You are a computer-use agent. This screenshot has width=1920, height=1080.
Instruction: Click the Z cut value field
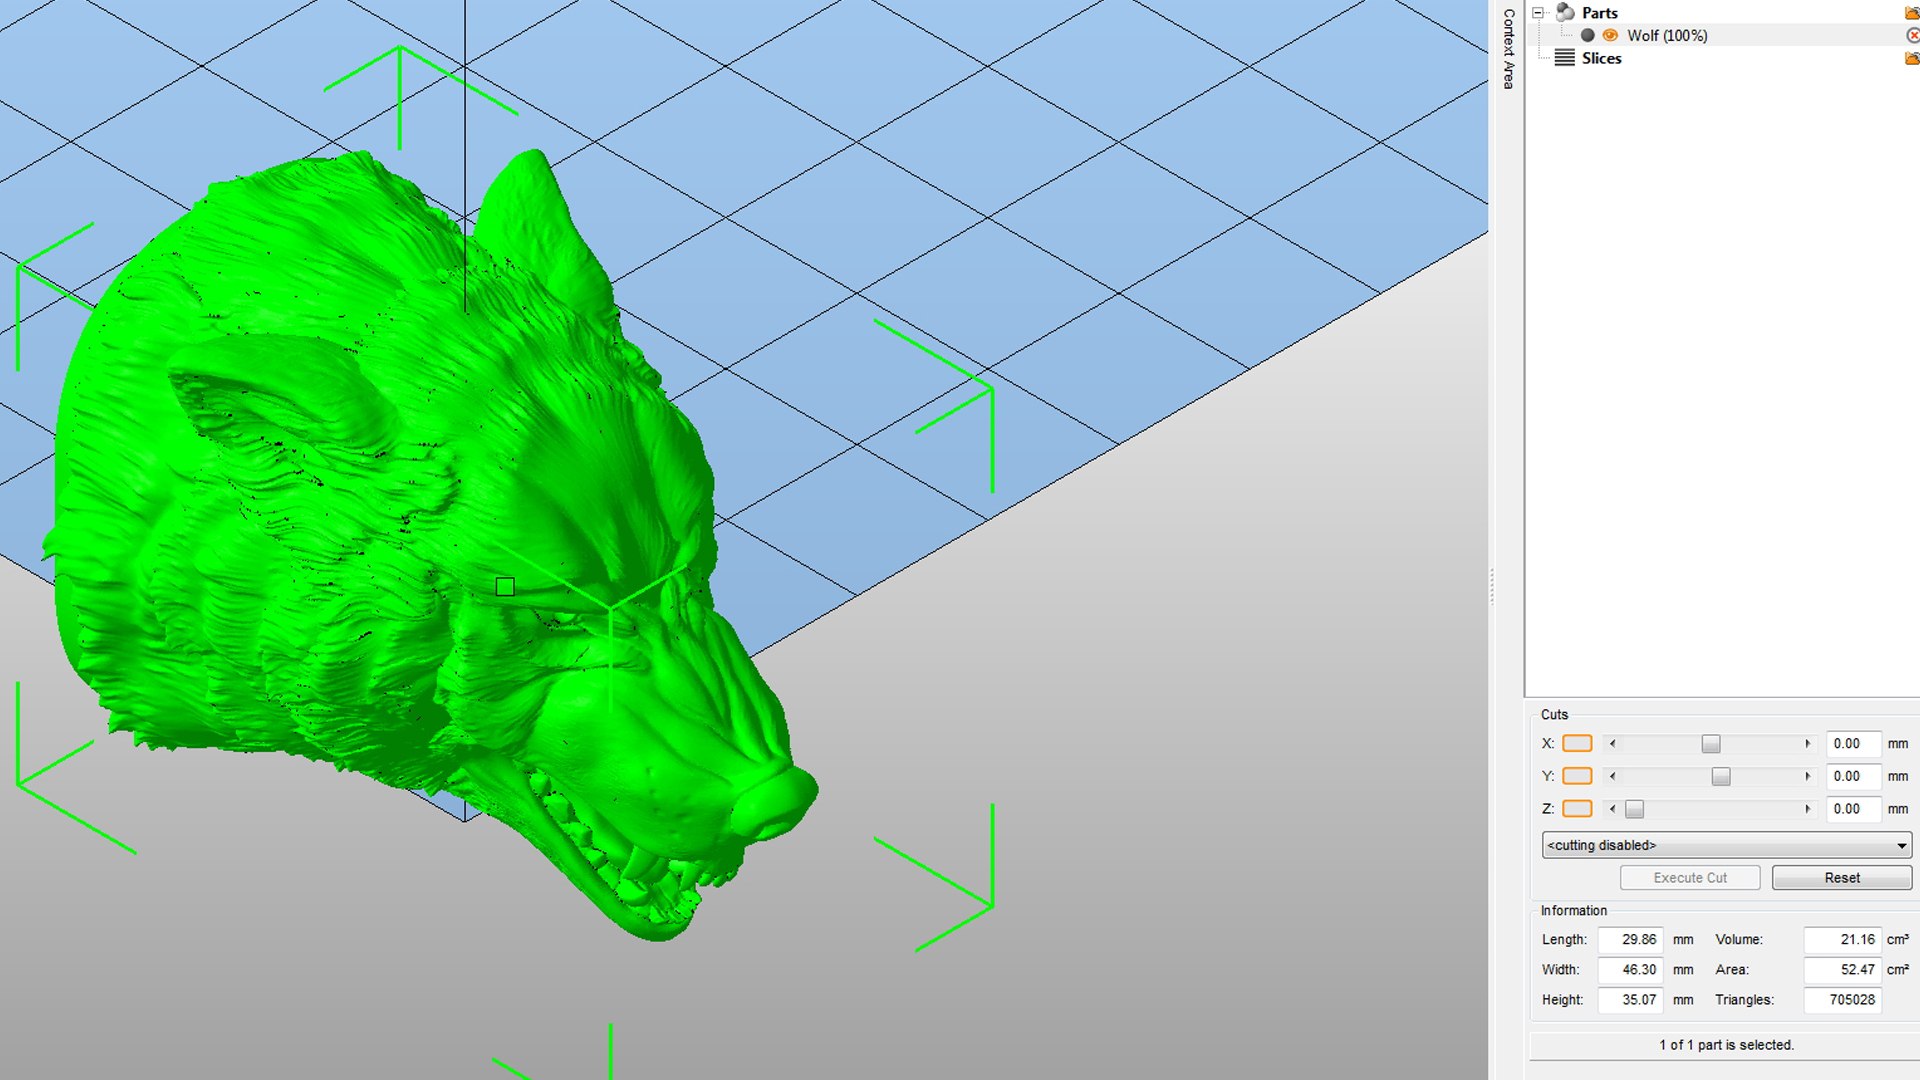pos(1853,809)
